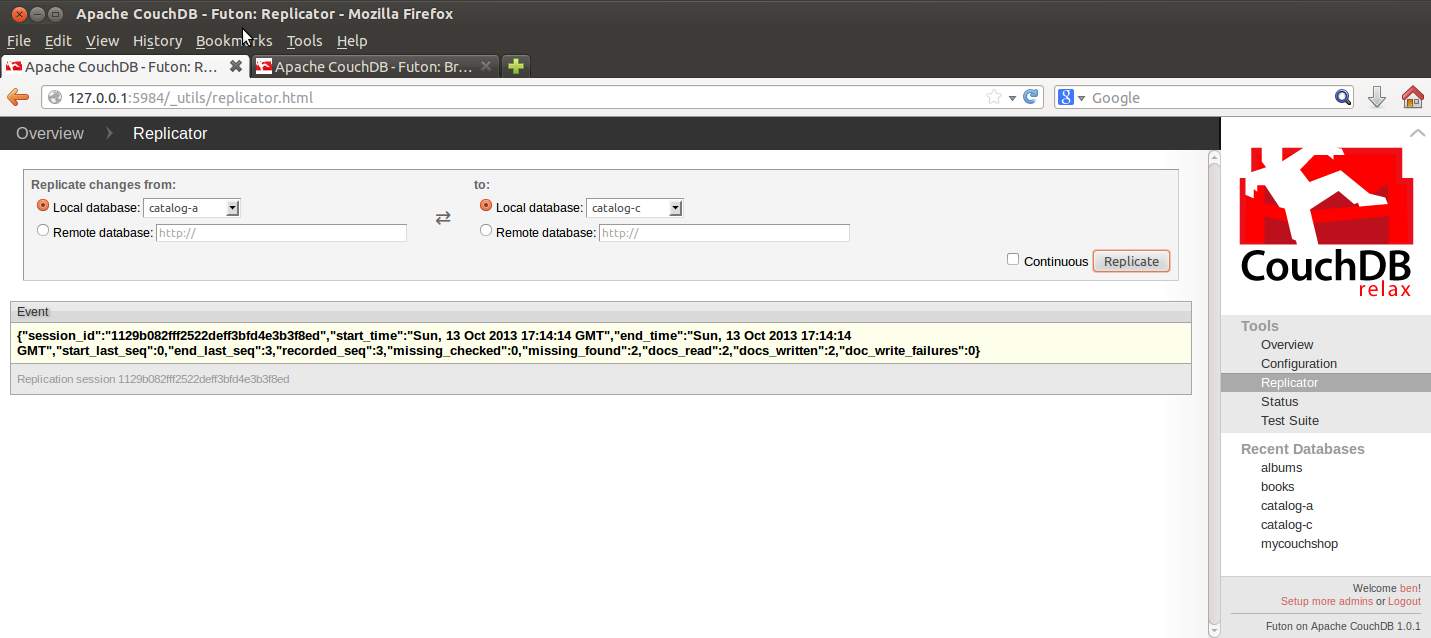Click the page vertical scrollbar
Screen dimensions: 1431x638
[1214, 392]
